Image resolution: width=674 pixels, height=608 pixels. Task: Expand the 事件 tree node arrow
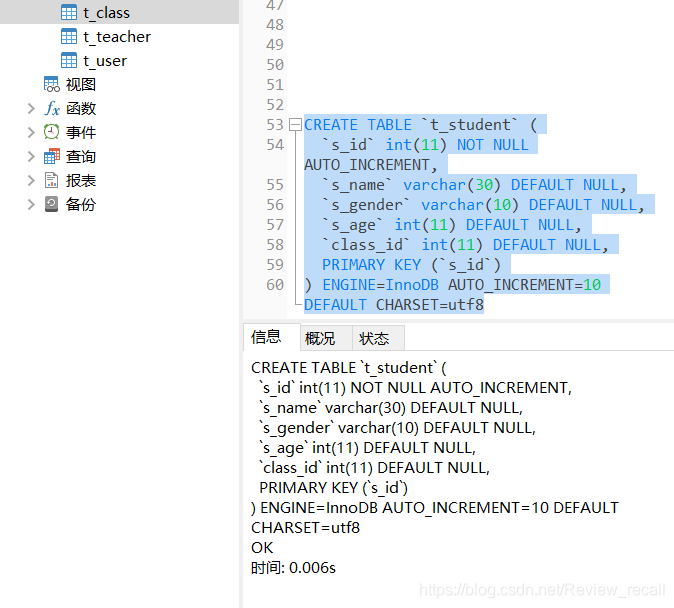coord(31,132)
